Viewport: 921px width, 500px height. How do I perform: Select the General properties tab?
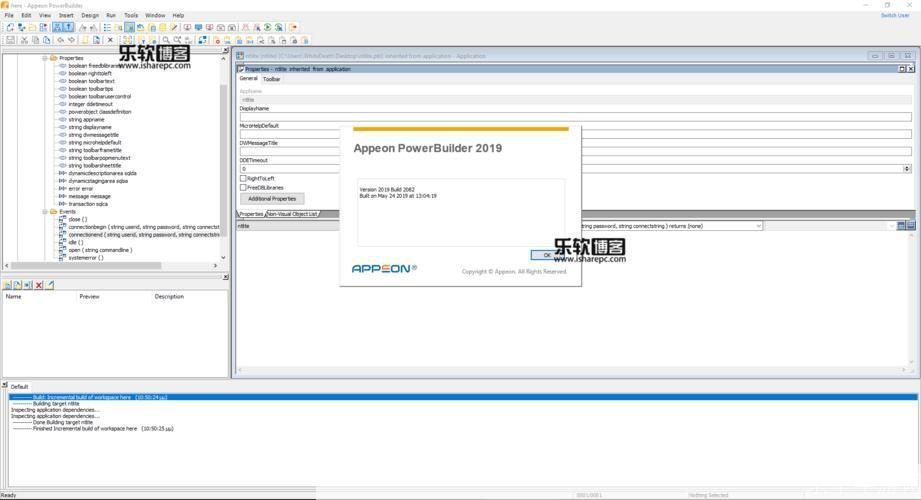point(248,78)
